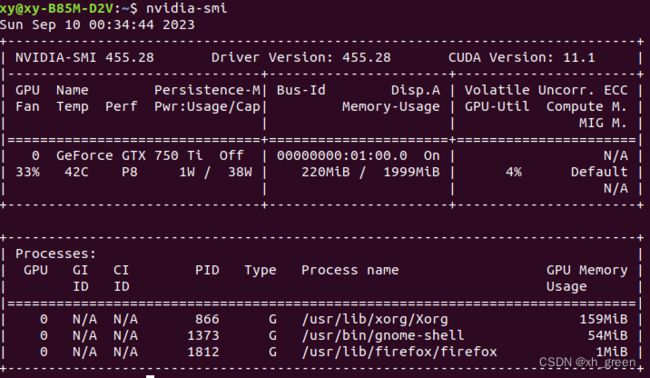Click the Default compute mode value
This screenshot has height=378, width=650.
click(x=599, y=172)
